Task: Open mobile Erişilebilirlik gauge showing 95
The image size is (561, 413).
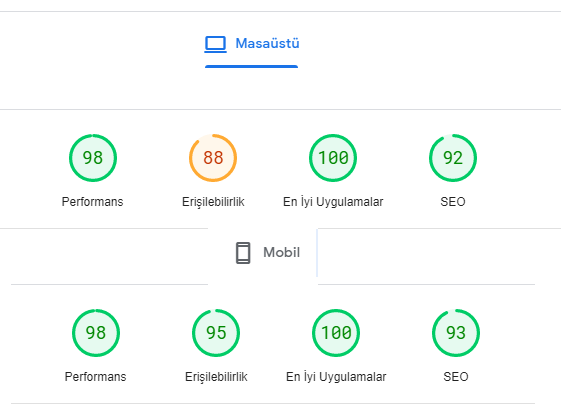Action: click(216, 333)
